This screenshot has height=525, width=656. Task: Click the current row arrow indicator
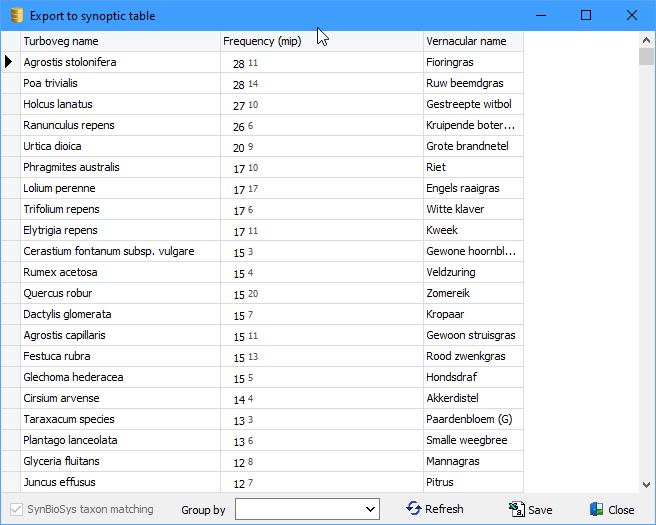pyautogui.click(x=10, y=62)
